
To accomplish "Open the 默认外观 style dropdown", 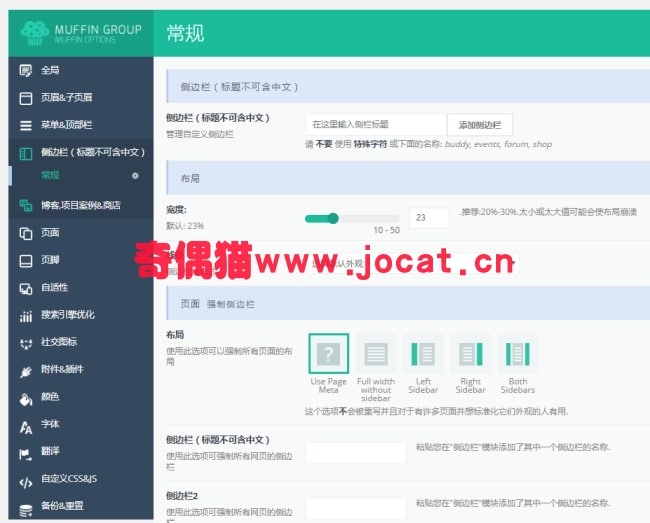I will [x=413, y=263].
